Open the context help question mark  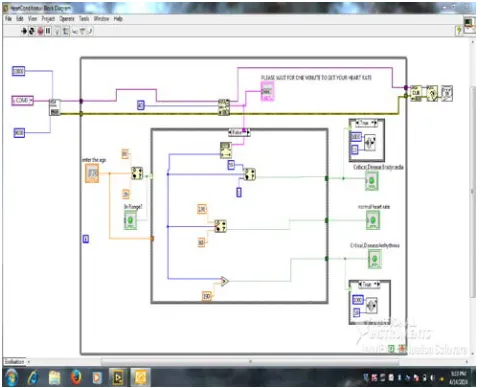pyautogui.click(x=459, y=31)
